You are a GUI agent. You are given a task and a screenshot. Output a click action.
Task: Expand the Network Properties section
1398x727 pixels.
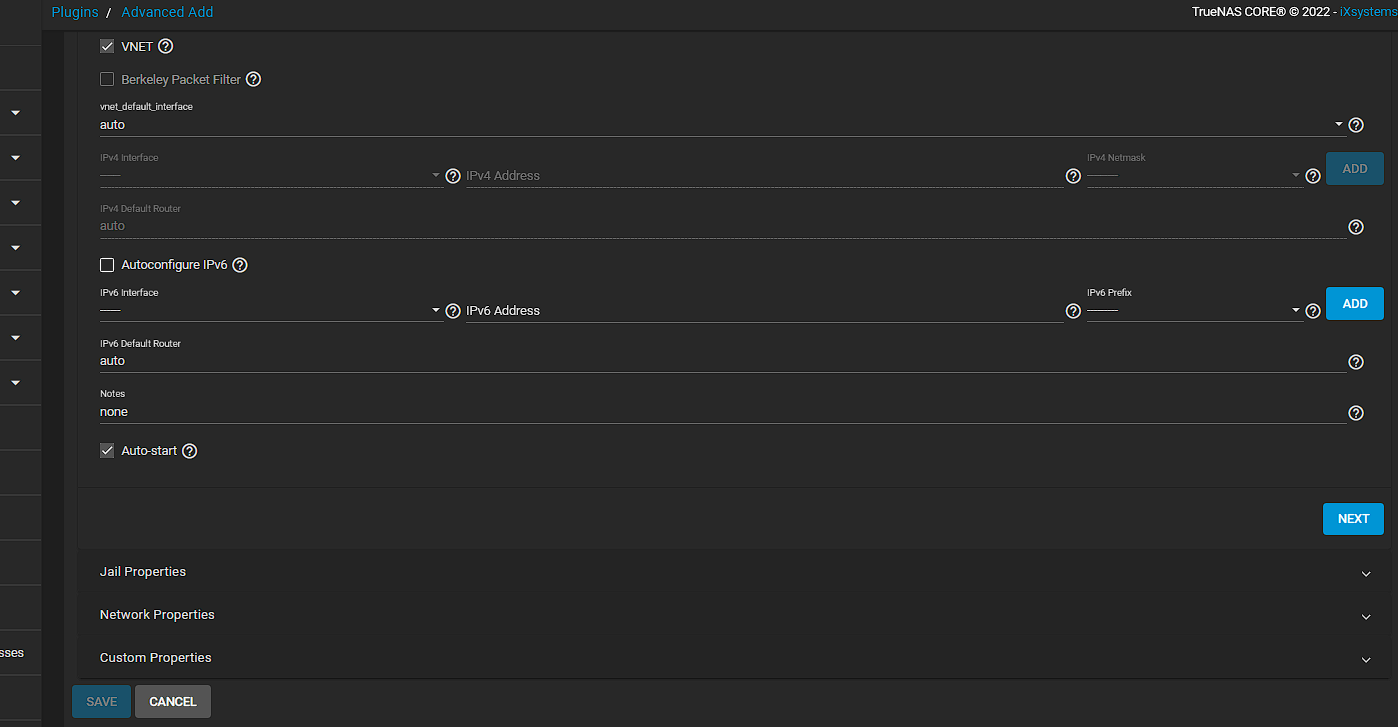[732, 615]
